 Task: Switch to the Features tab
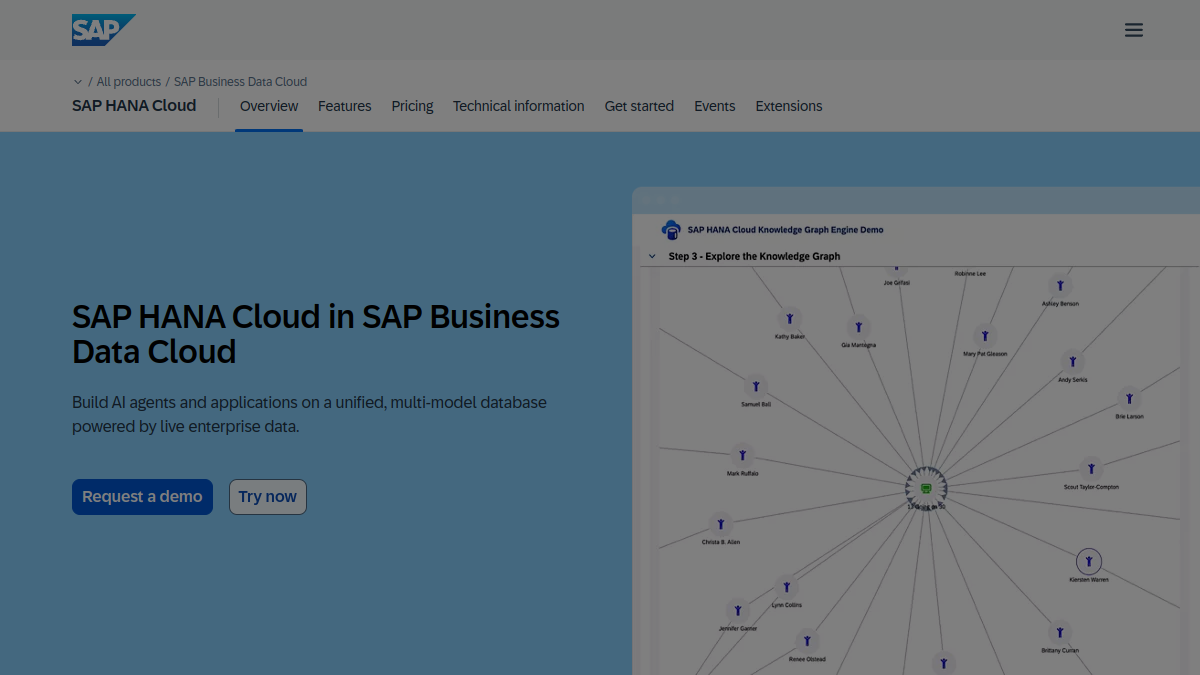(345, 106)
